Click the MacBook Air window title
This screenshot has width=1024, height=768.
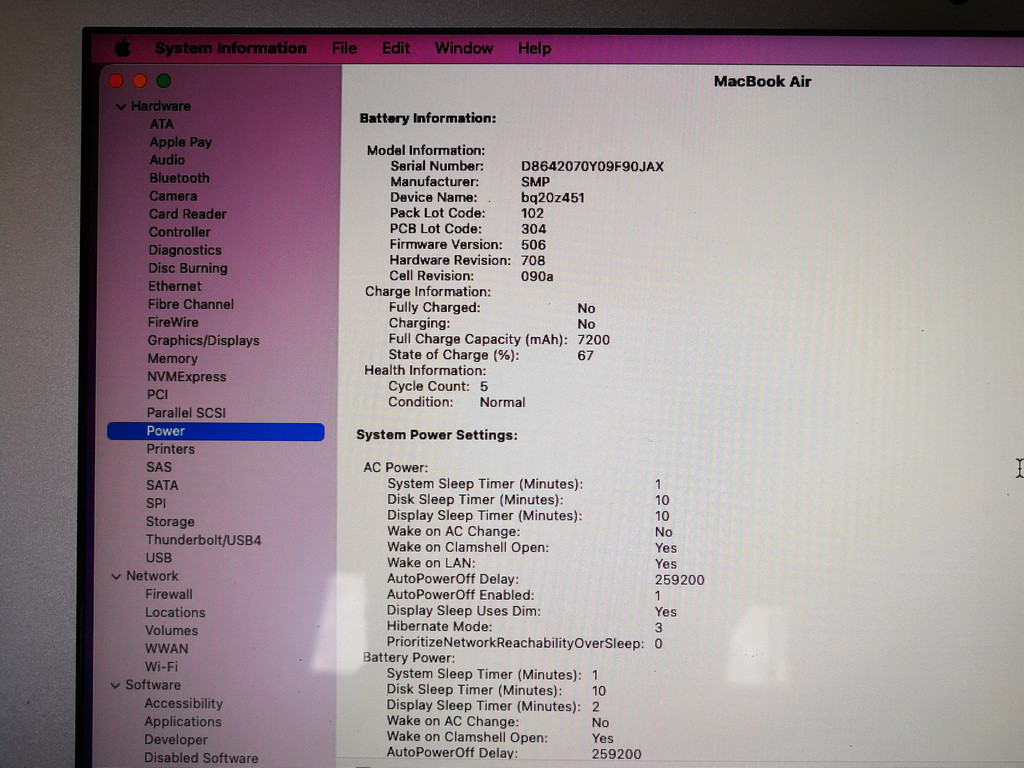click(762, 82)
